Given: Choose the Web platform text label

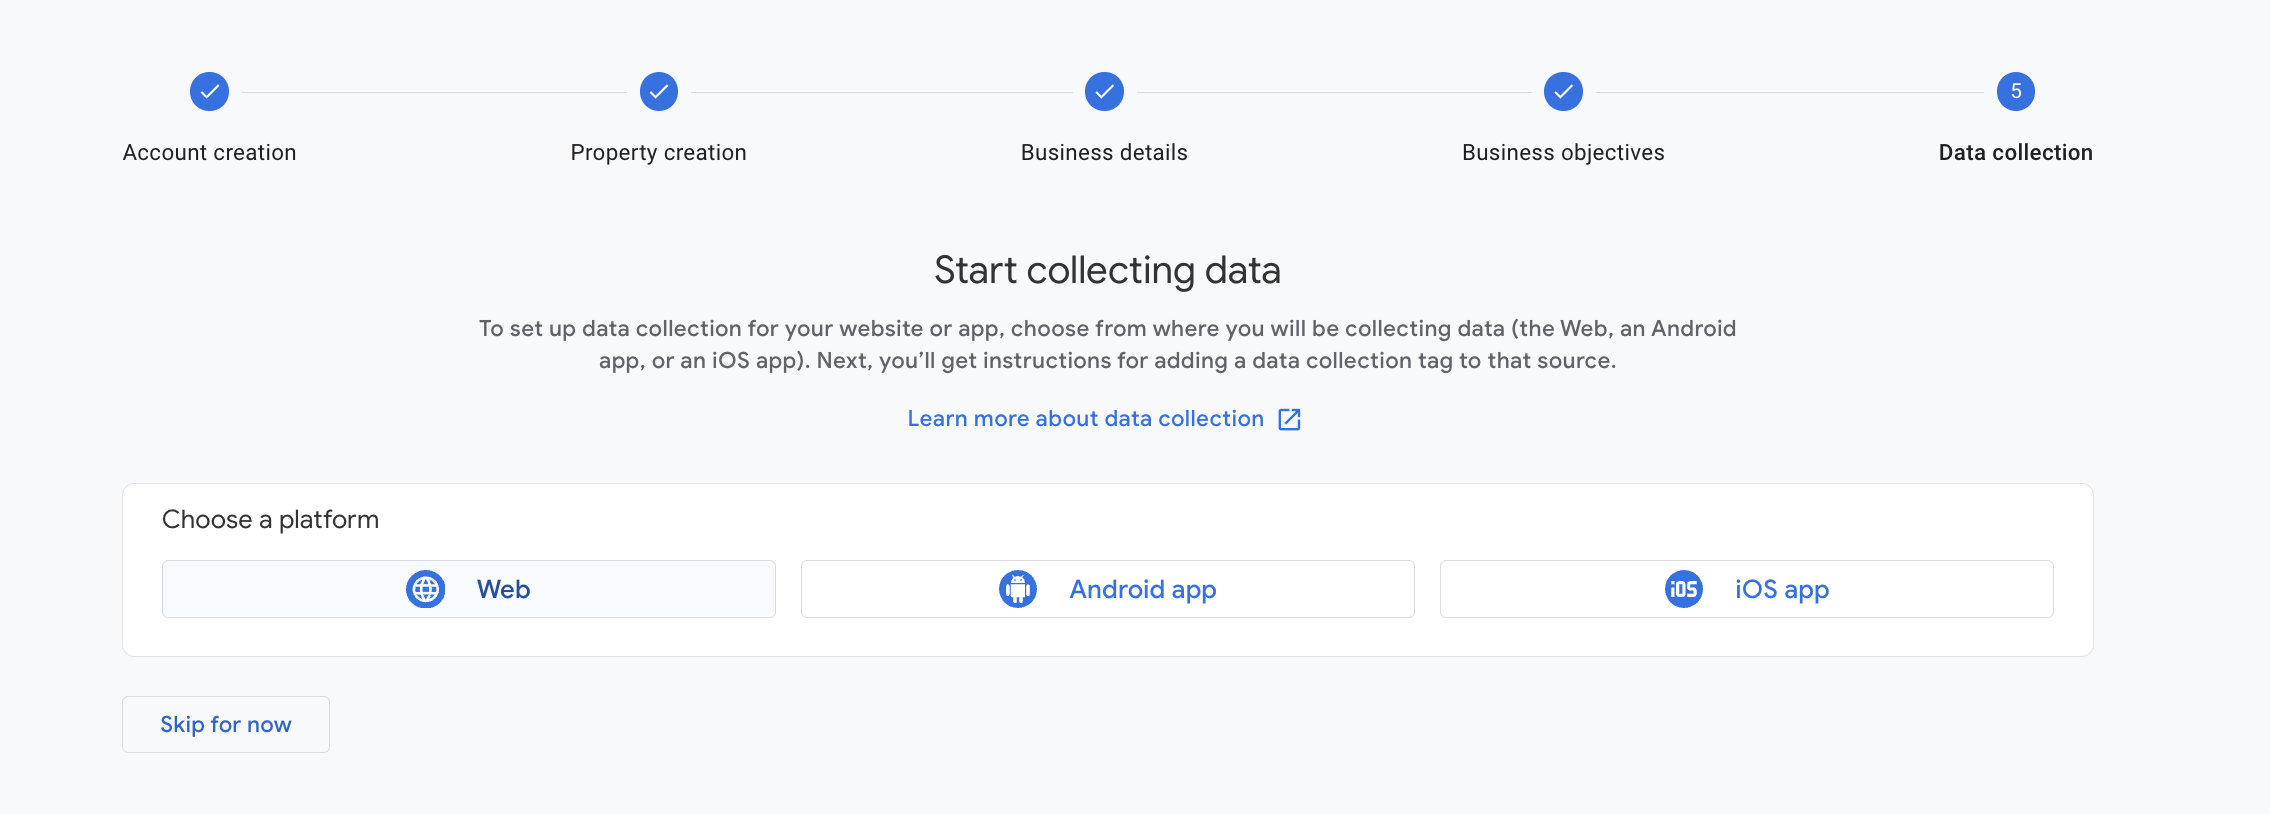Looking at the screenshot, I should [503, 589].
